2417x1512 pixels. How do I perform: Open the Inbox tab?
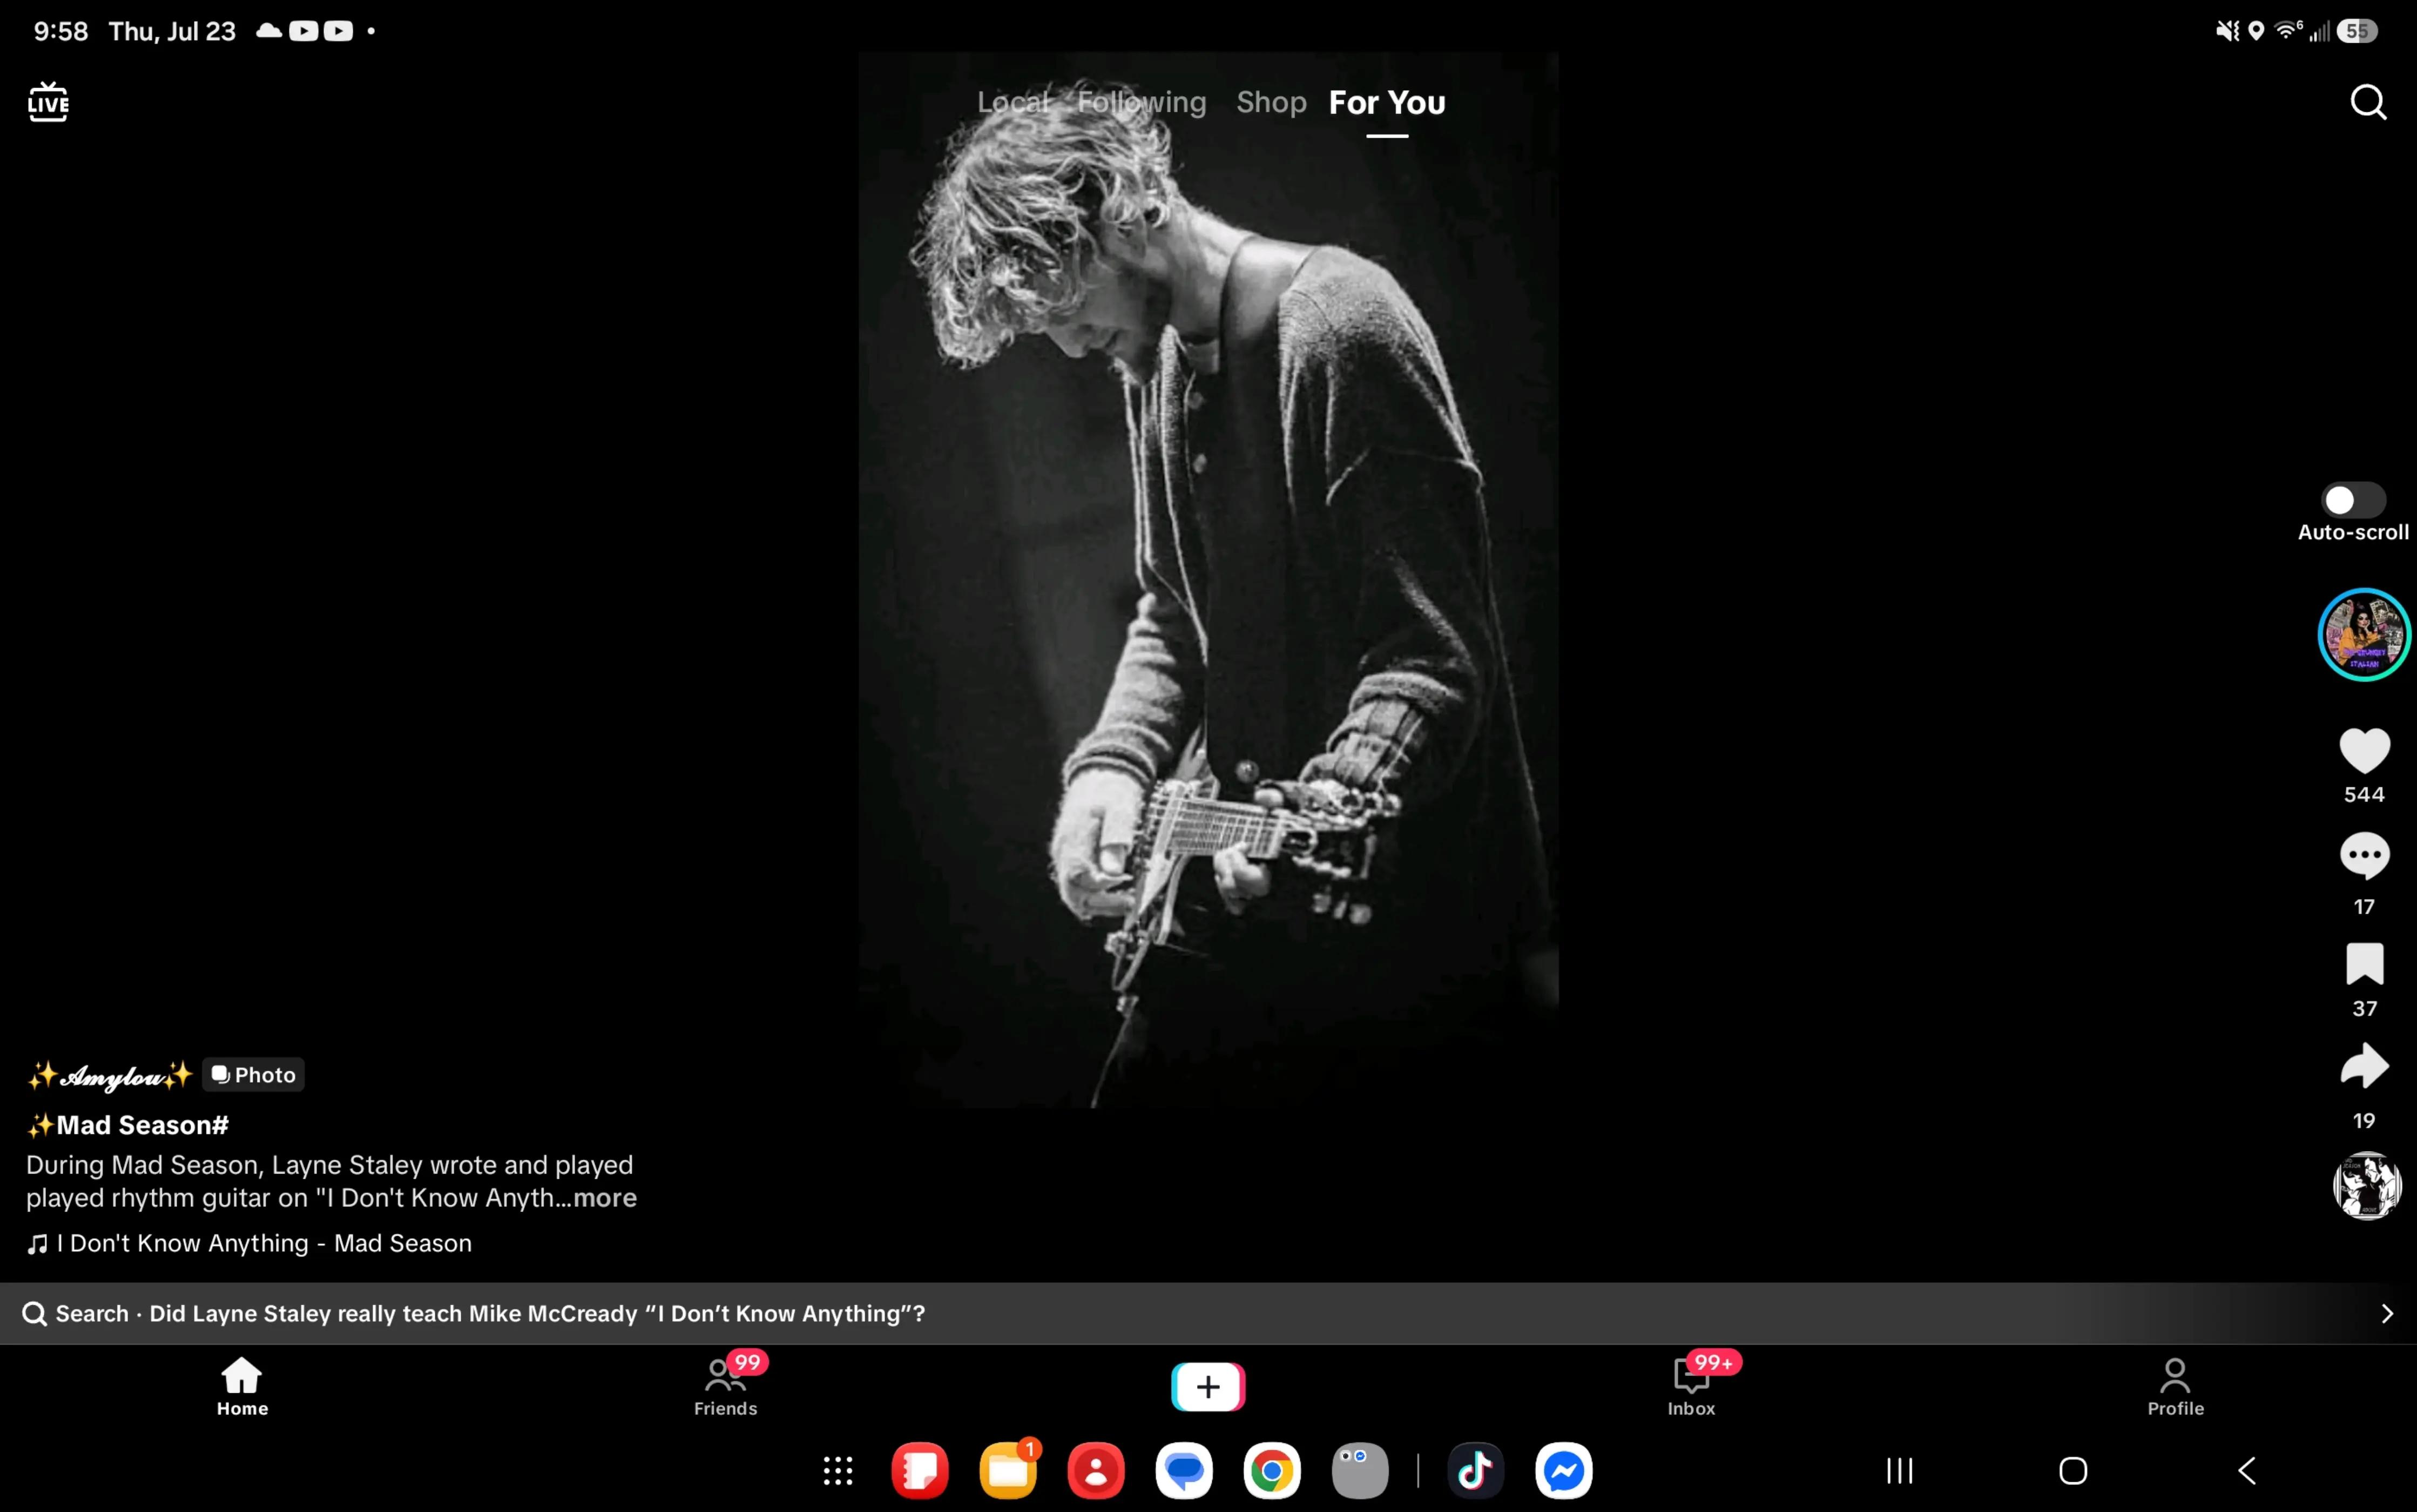click(x=1691, y=1387)
